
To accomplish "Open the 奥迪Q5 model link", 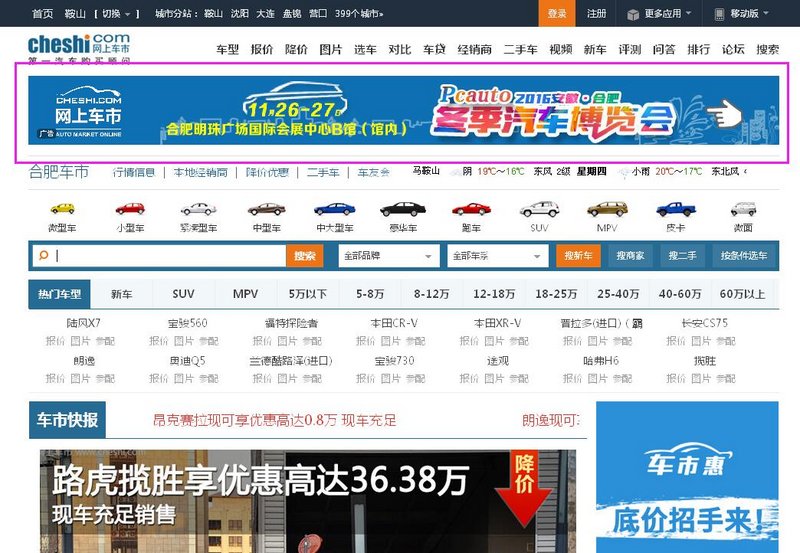I will pyautogui.click(x=187, y=361).
